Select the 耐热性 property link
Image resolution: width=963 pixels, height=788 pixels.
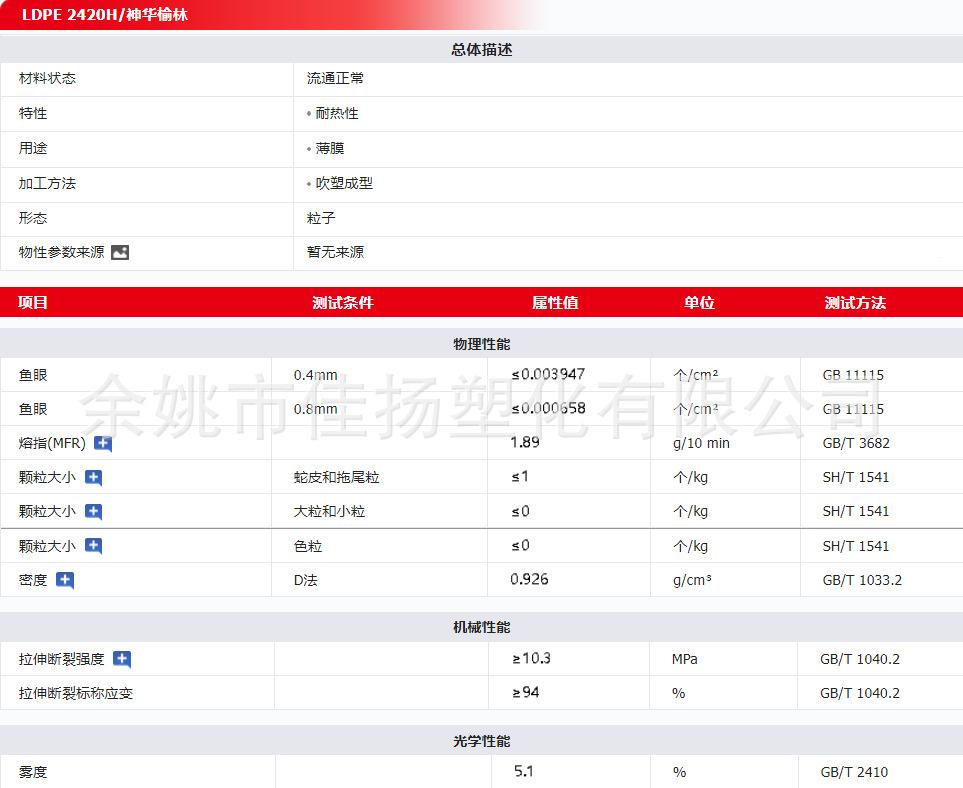pyautogui.click(x=336, y=113)
